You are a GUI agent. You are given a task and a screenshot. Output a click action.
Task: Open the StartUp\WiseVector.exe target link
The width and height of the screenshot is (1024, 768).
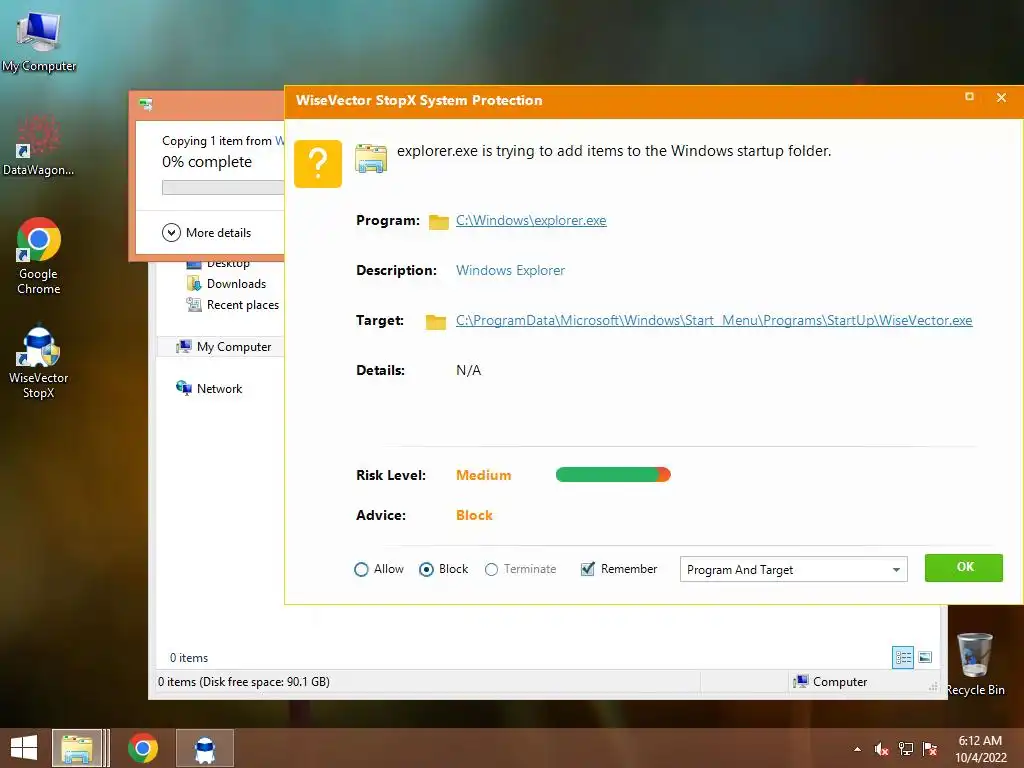point(714,320)
